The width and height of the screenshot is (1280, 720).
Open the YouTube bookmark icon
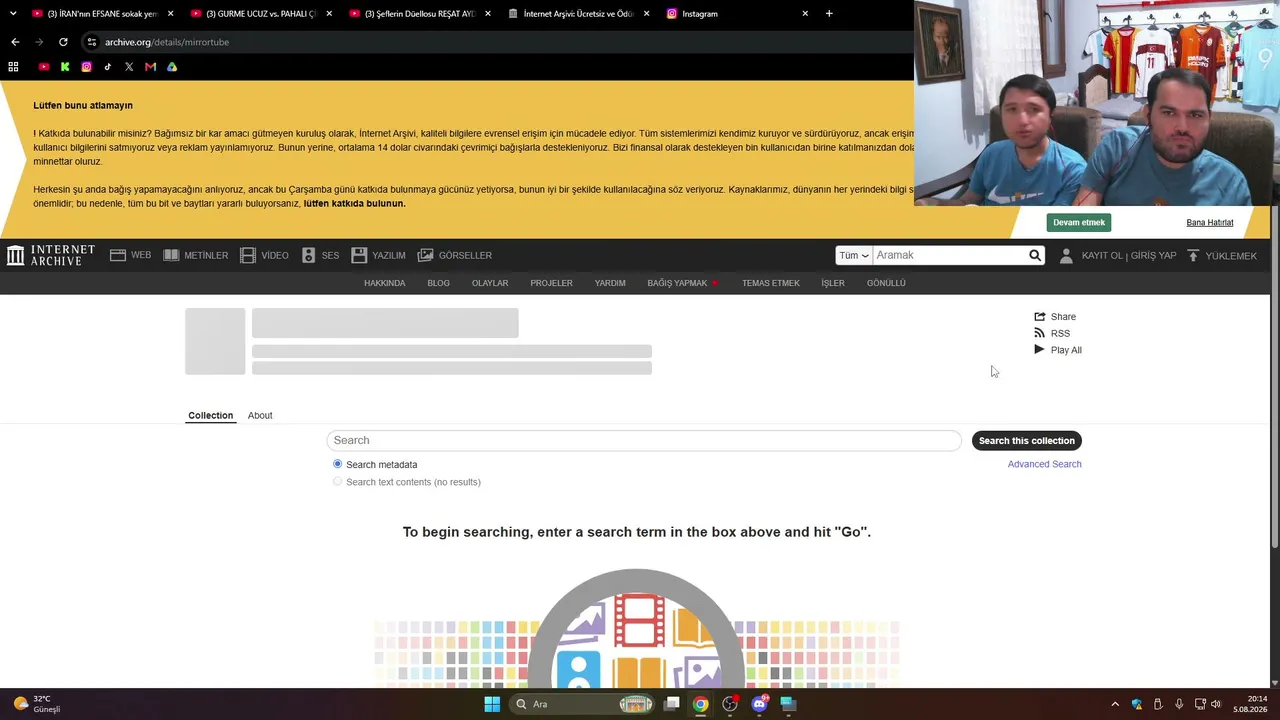[44, 67]
